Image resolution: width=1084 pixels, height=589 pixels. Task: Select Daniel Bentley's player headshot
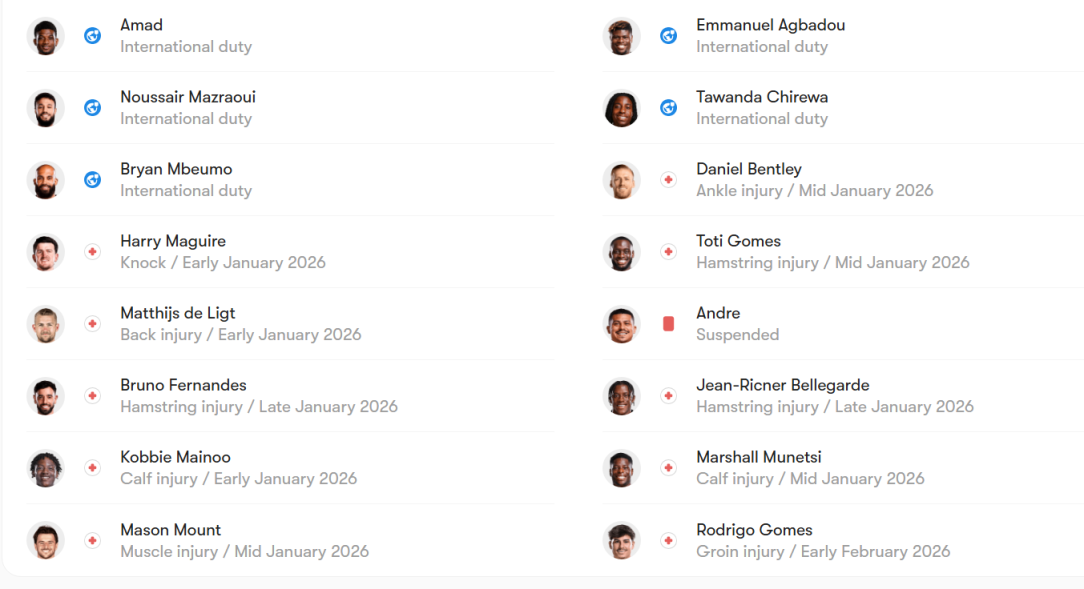click(x=621, y=180)
